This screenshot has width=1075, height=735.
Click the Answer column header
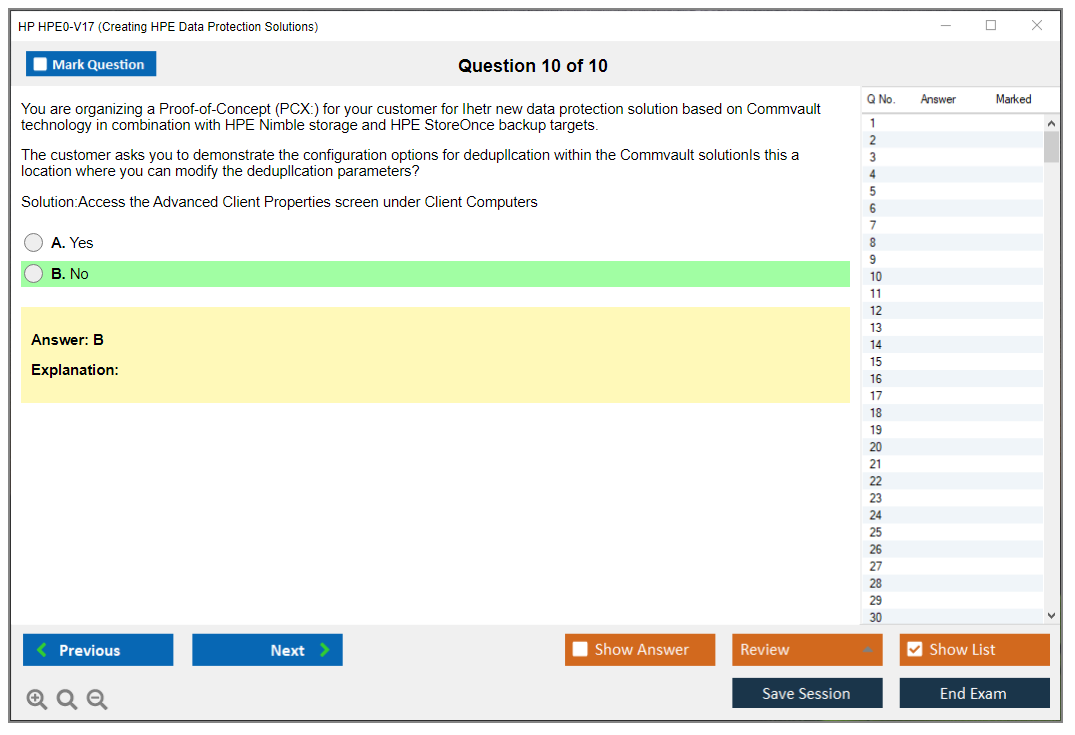pyautogui.click(x=938, y=99)
